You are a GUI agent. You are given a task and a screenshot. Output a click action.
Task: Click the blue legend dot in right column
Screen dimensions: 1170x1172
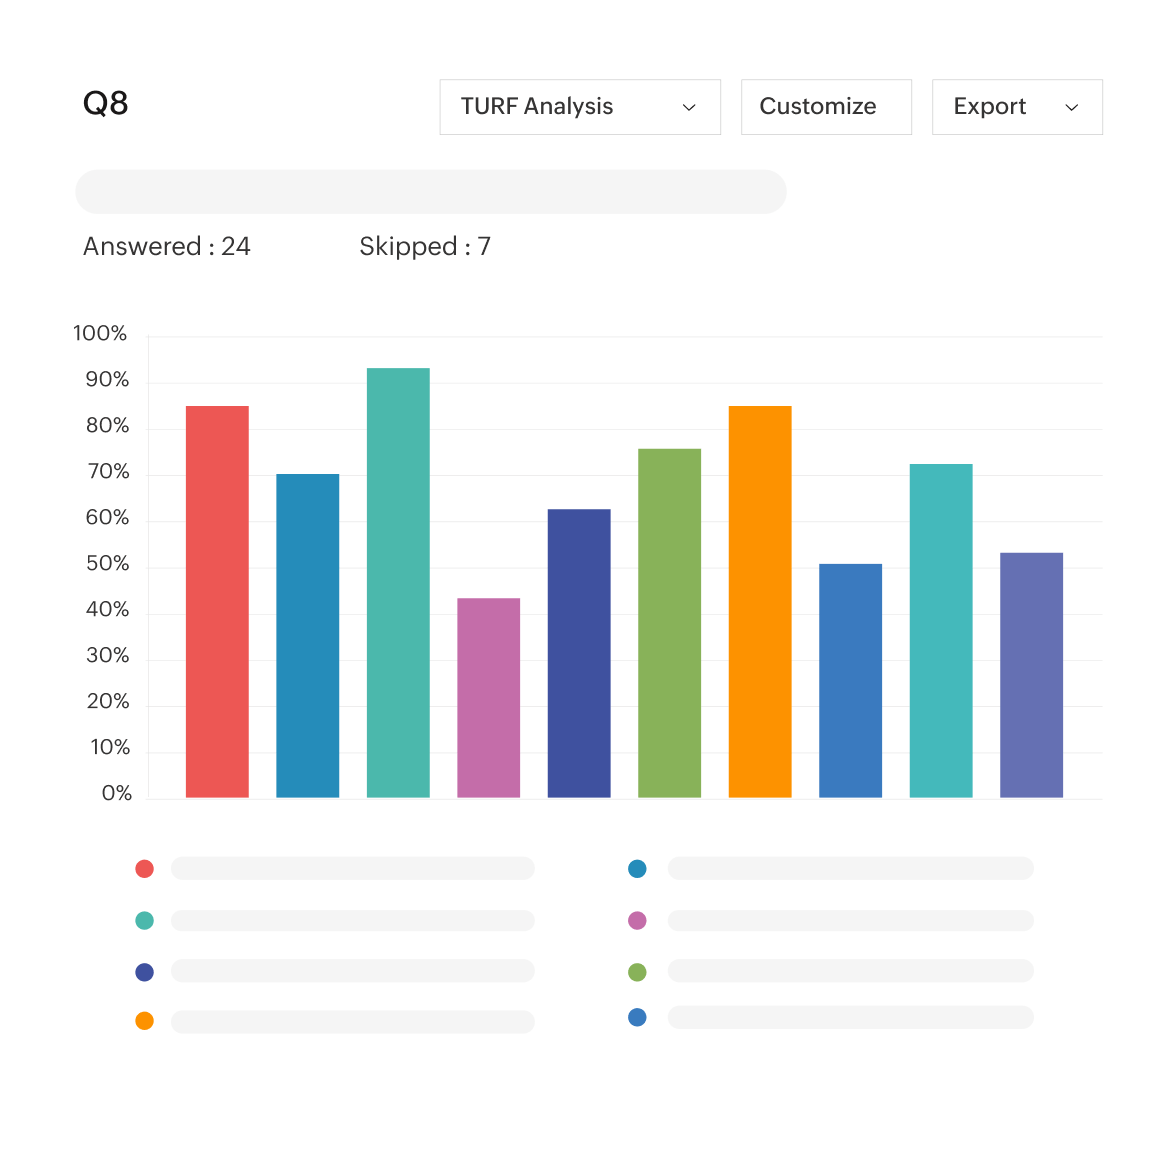click(x=637, y=868)
